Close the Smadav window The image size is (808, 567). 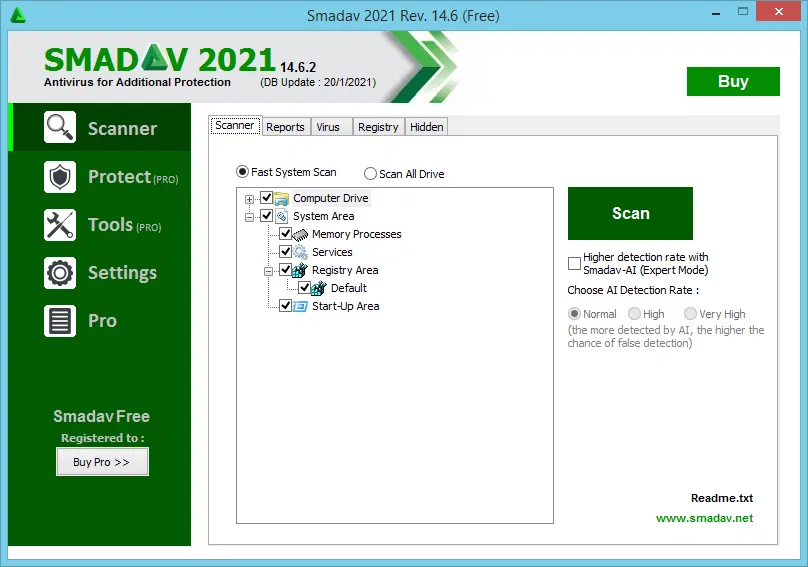779,11
